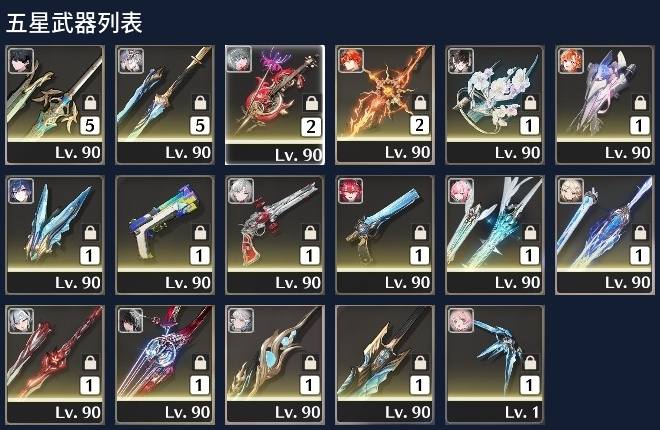Open the white flower bouquet weapon
The width and height of the screenshot is (660, 430).
495,105
